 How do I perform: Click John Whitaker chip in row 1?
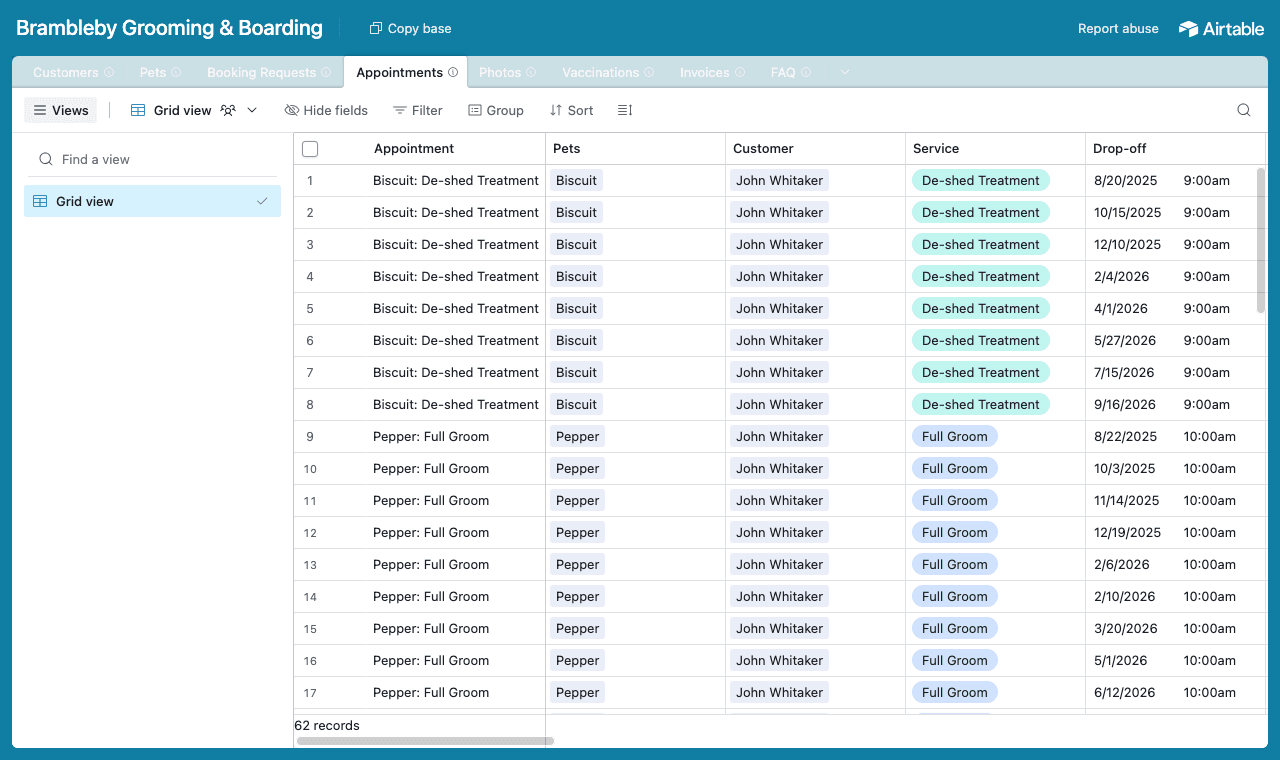click(x=779, y=181)
